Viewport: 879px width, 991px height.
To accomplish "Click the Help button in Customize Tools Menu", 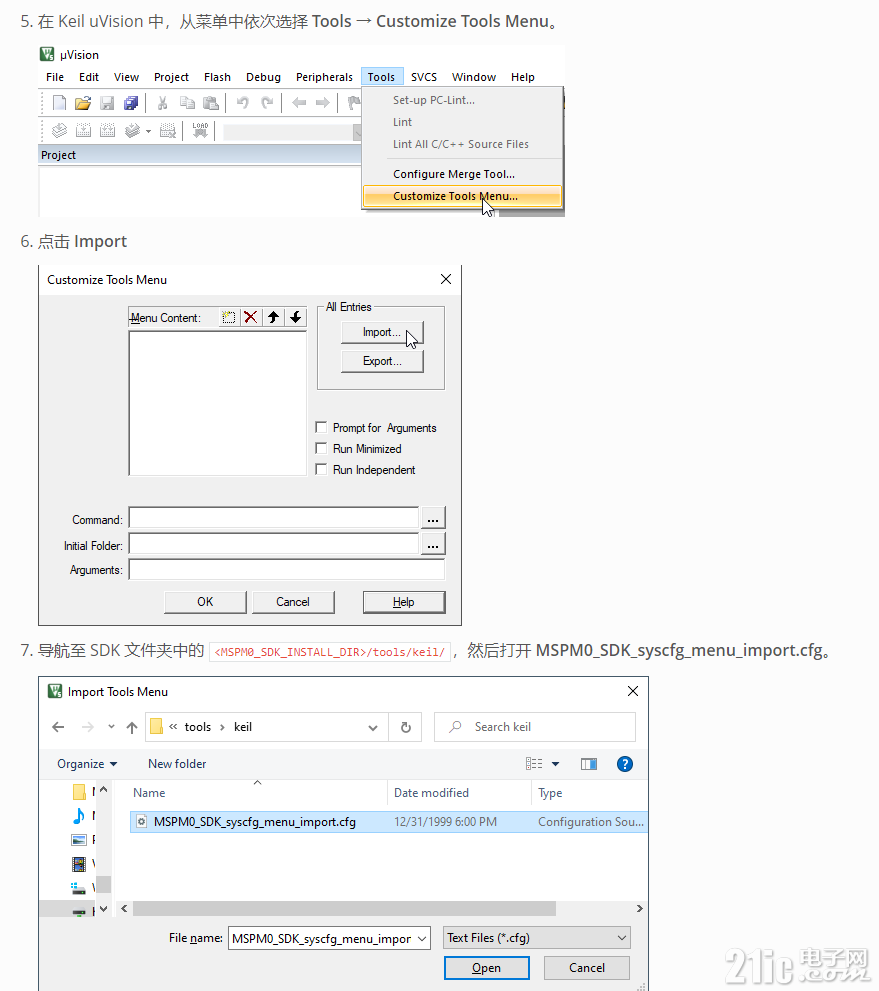I will coord(404,602).
